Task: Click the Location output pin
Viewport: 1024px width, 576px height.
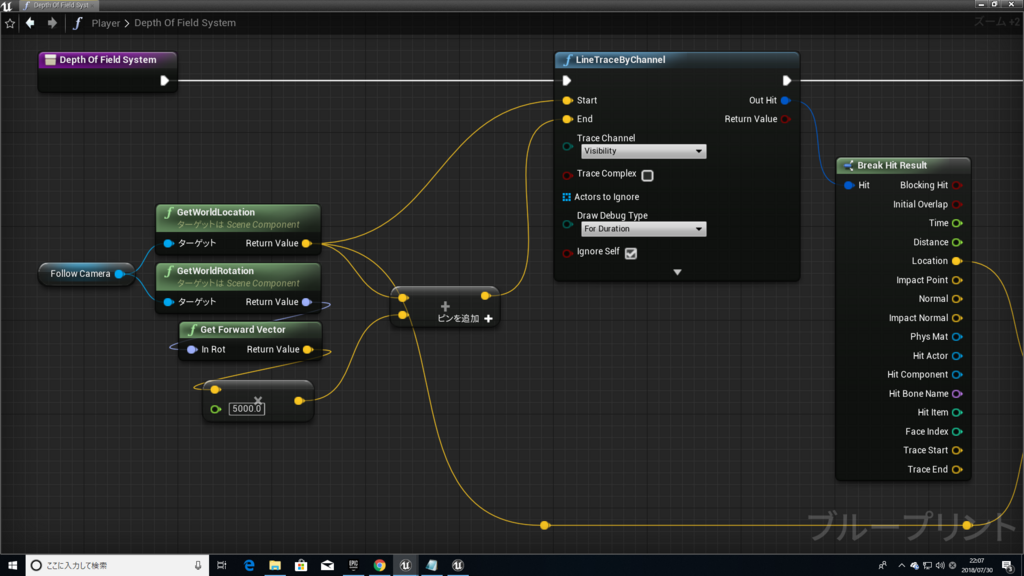Action: (957, 261)
